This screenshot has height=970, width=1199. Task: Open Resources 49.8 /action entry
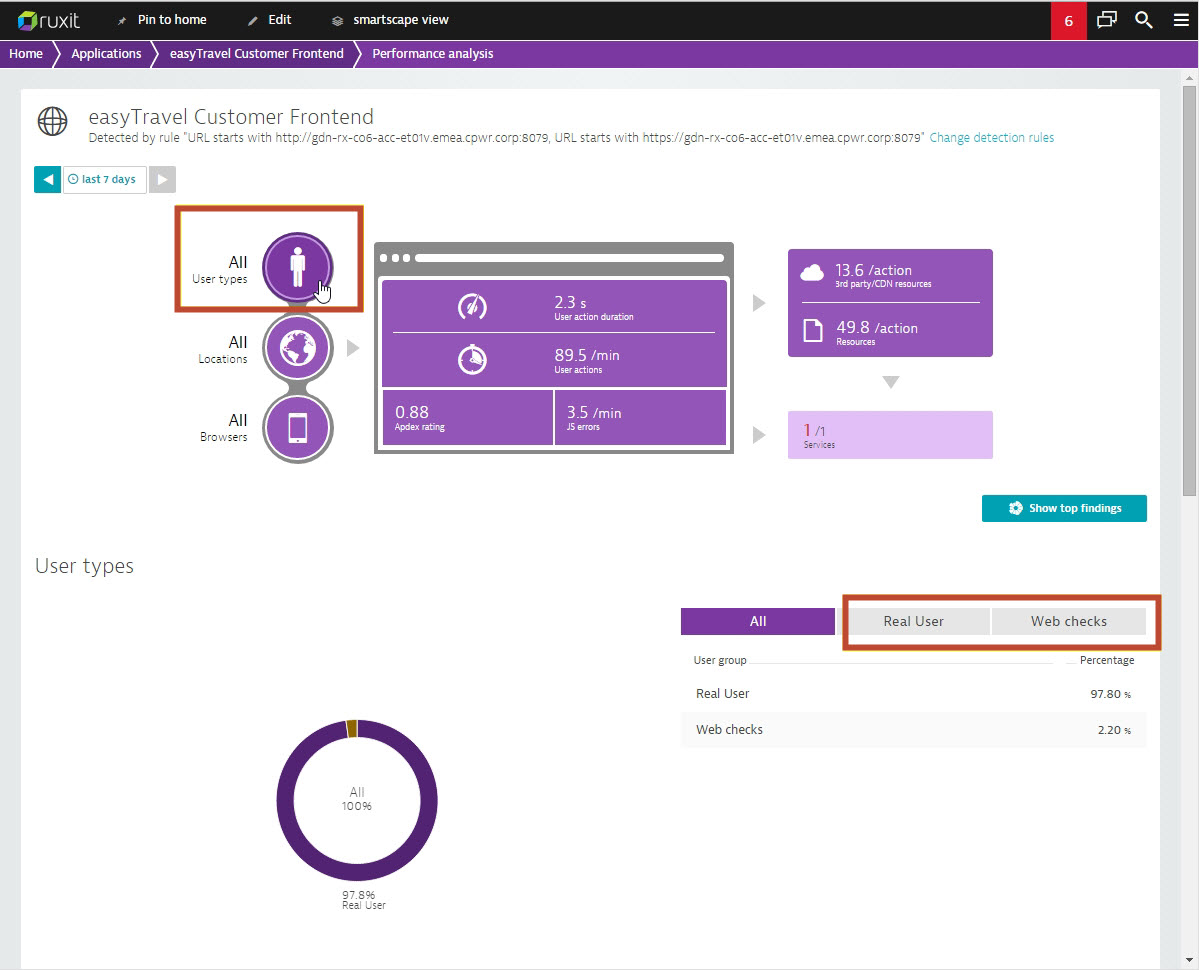[890, 331]
